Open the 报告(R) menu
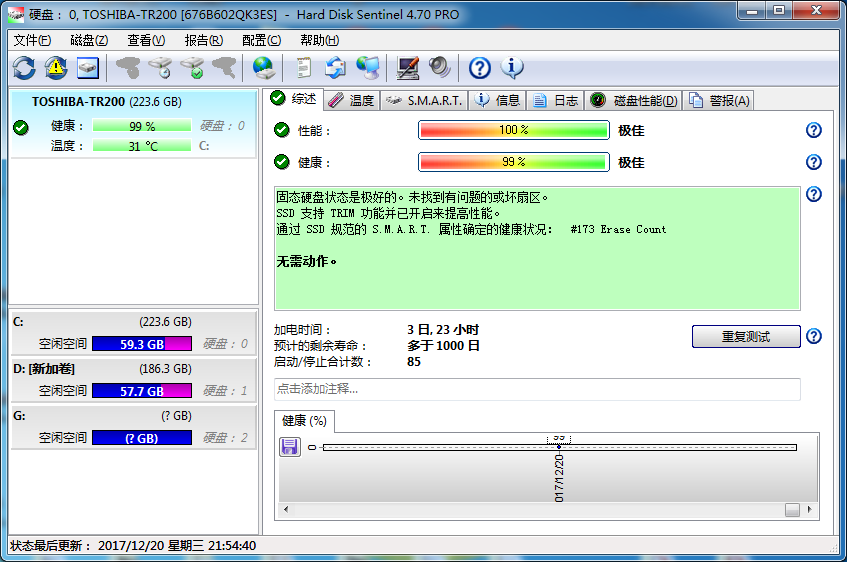The height and width of the screenshot is (562, 847). coord(204,41)
